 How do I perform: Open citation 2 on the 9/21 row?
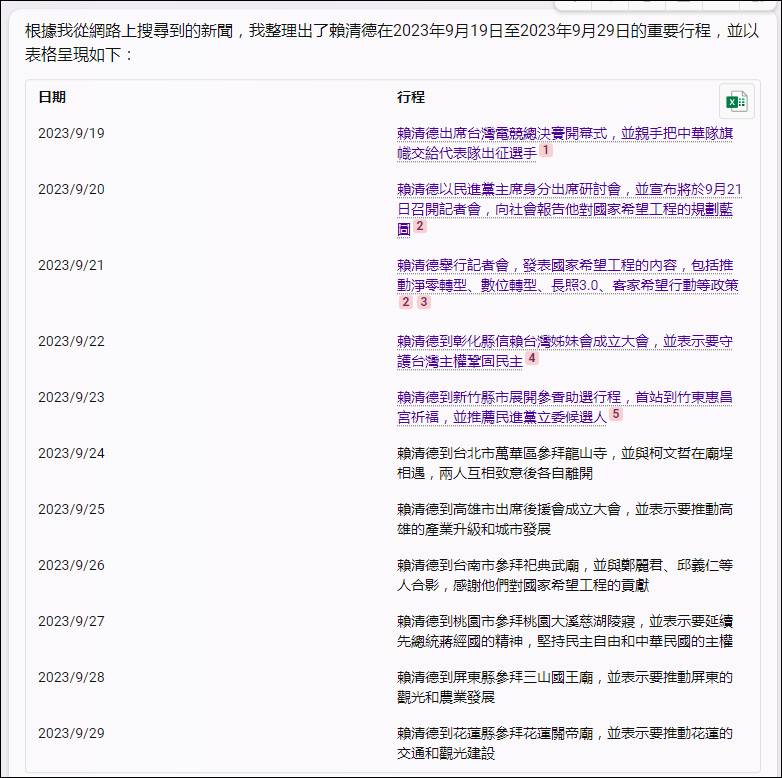(406, 302)
